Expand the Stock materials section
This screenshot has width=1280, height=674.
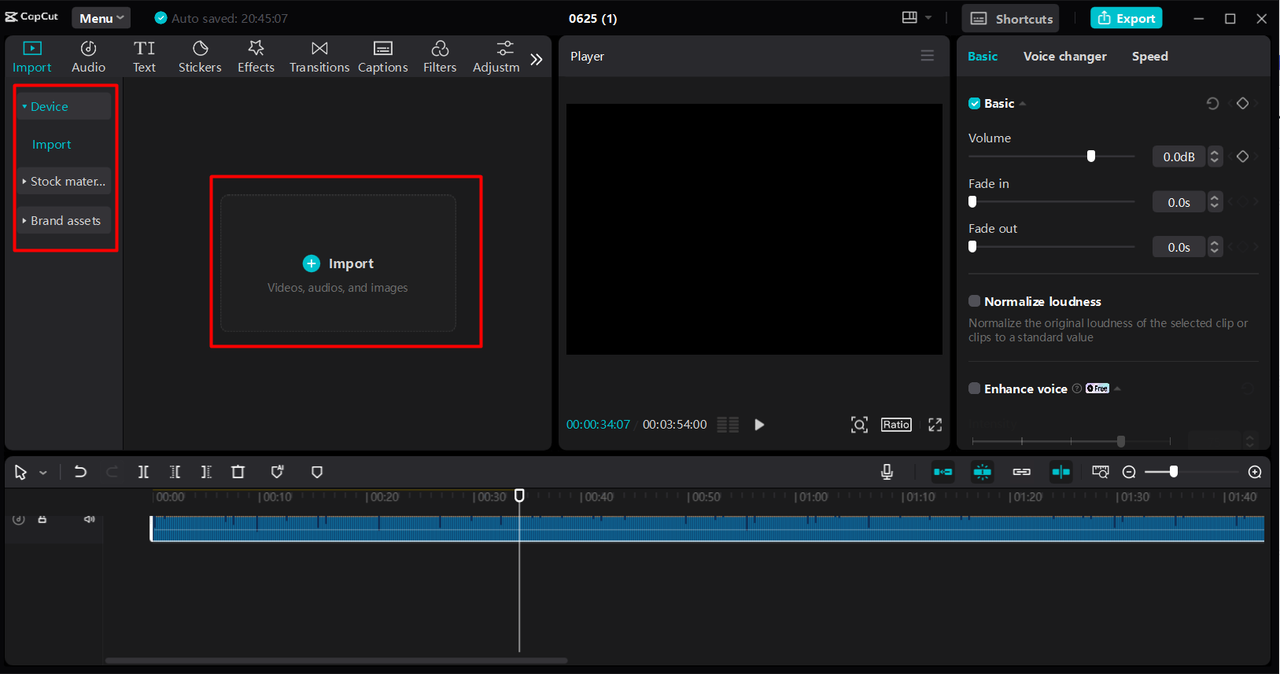click(x=64, y=182)
